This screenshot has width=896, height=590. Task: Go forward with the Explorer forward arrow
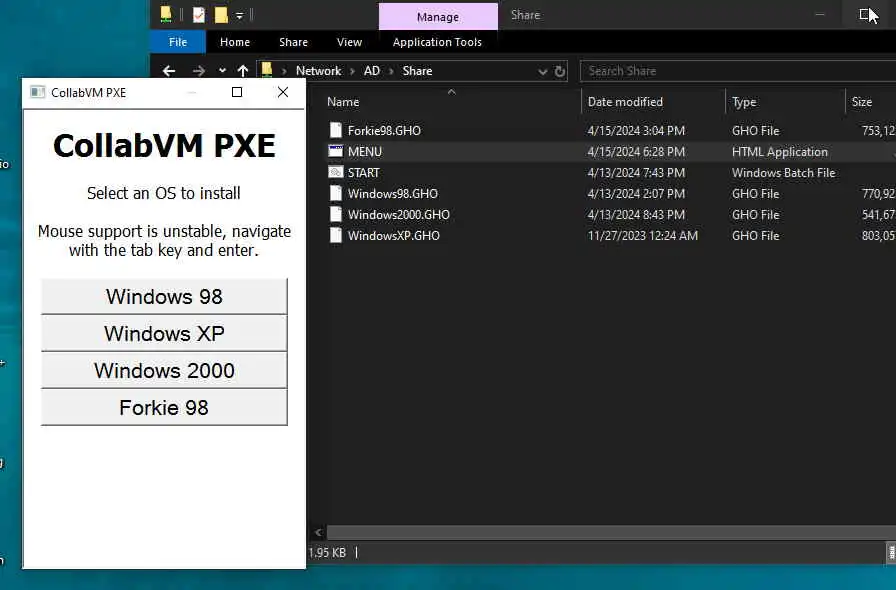coord(199,71)
